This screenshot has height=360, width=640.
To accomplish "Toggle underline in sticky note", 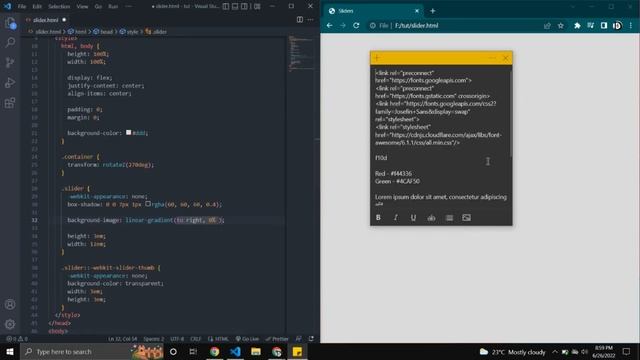I will 413,218.
